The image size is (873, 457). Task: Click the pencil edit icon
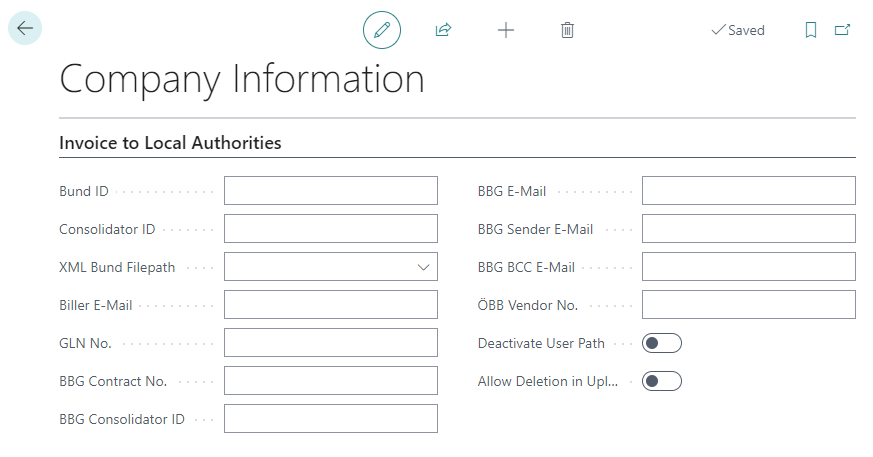(381, 30)
